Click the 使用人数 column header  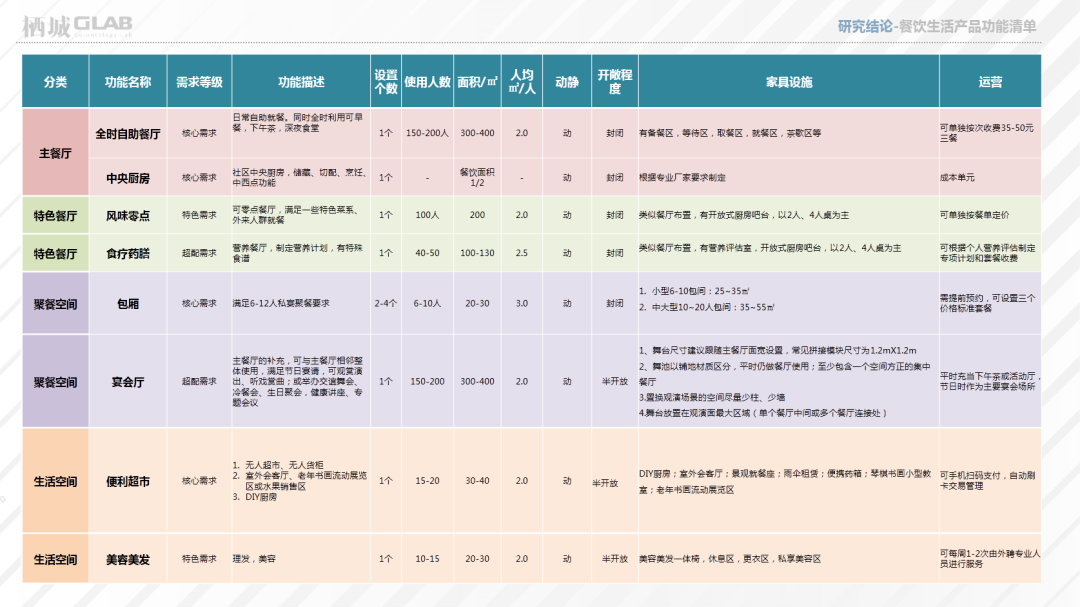(x=427, y=82)
